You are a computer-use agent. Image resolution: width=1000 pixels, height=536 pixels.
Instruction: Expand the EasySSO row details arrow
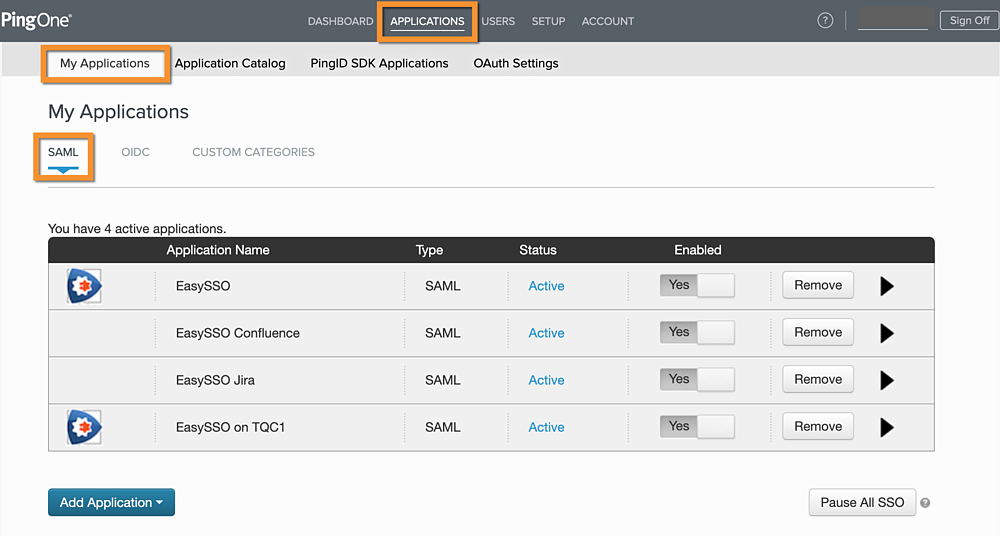pos(886,286)
